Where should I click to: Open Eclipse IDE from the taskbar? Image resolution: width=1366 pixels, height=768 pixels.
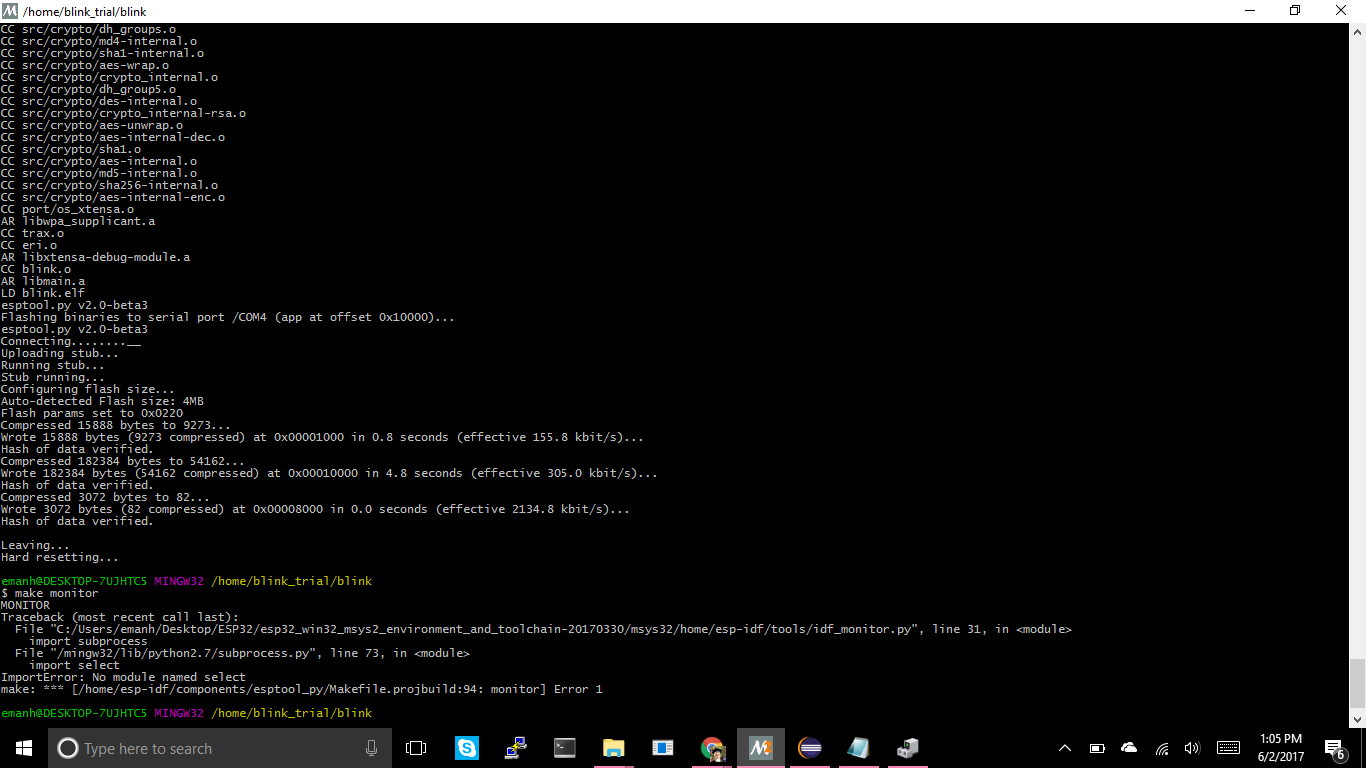(x=810, y=748)
